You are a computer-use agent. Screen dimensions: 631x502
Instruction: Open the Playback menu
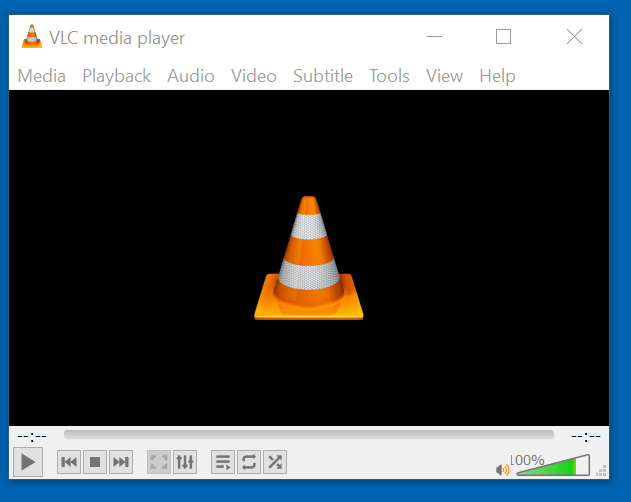(117, 76)
